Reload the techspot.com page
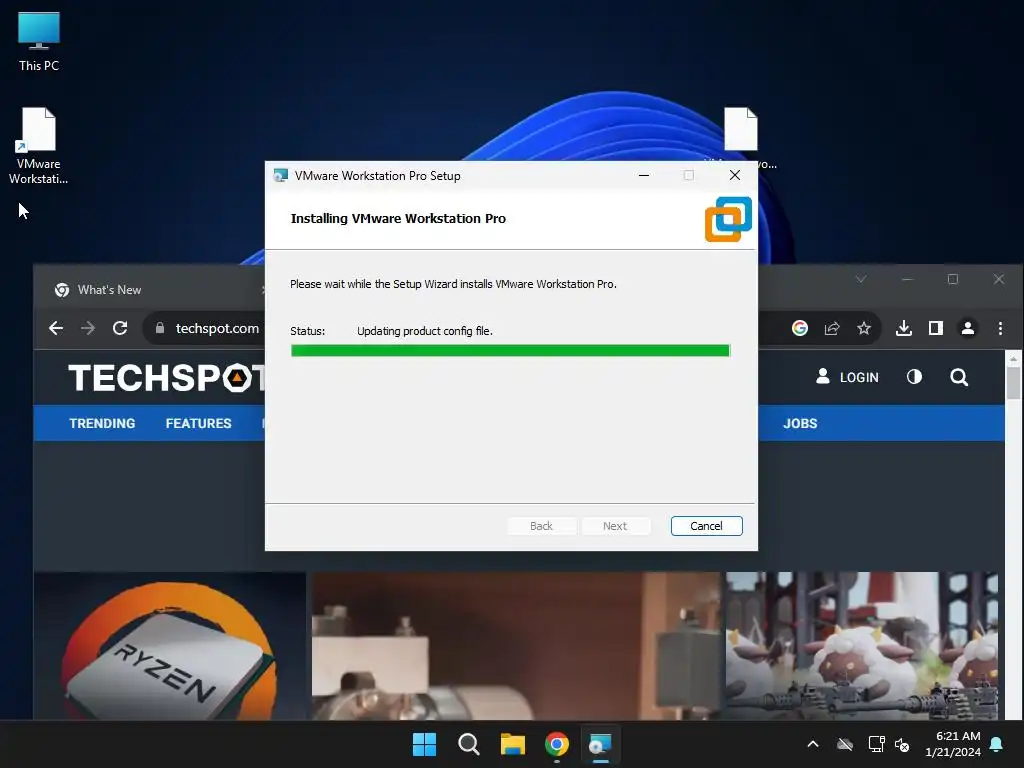This screenshot has height=768, width=1024. point(120,328)
